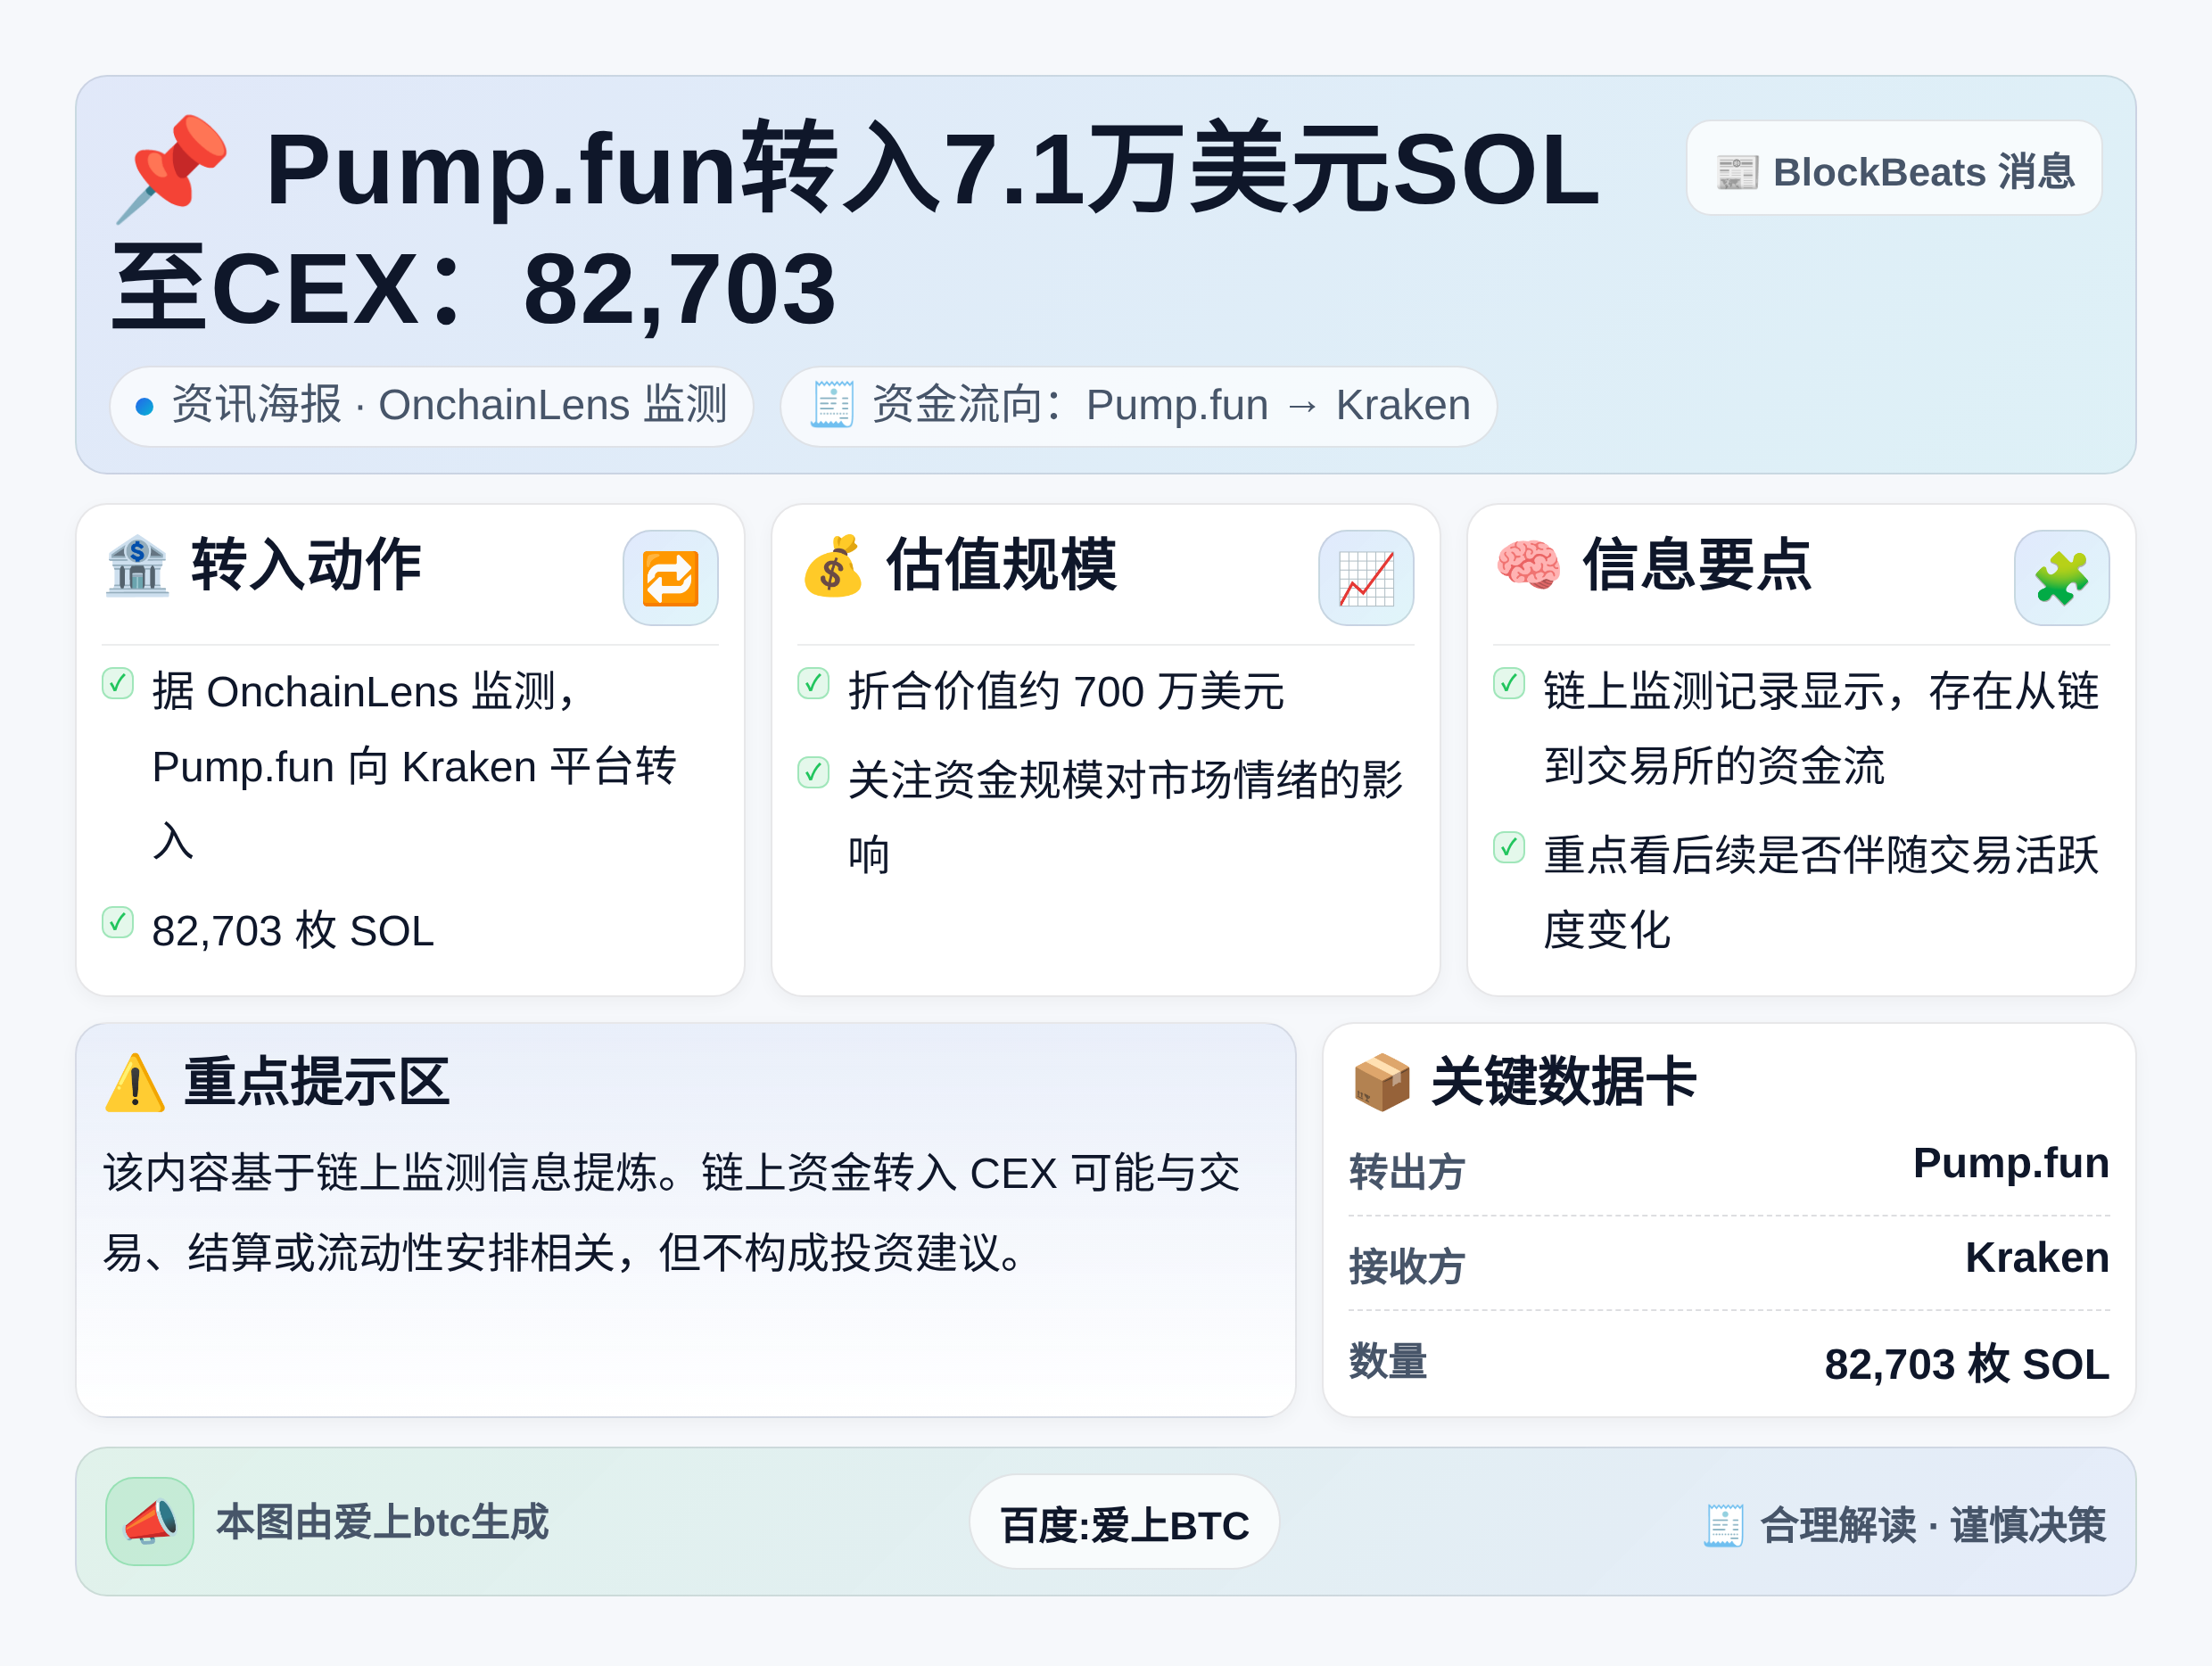Click the megaphone icon in the footer
This screenshot has height=1666, width=2212.
pyautogui.click(x=150, y=1522)
